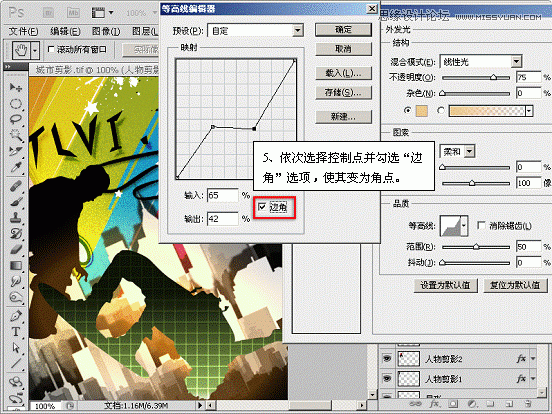The image size is (552, 414).
Task: Select the Horizontal Type tool
Action: 16,332
